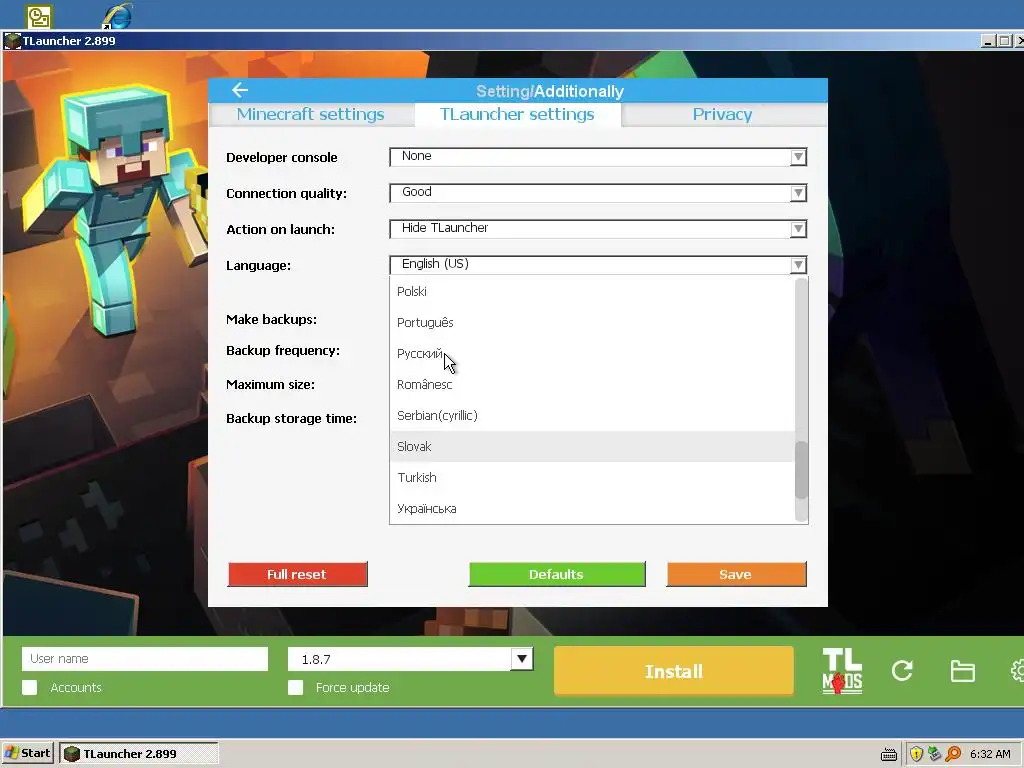Click the Force update label text
The height and width of the screenshot is (768, 1024).
point(353,688)
